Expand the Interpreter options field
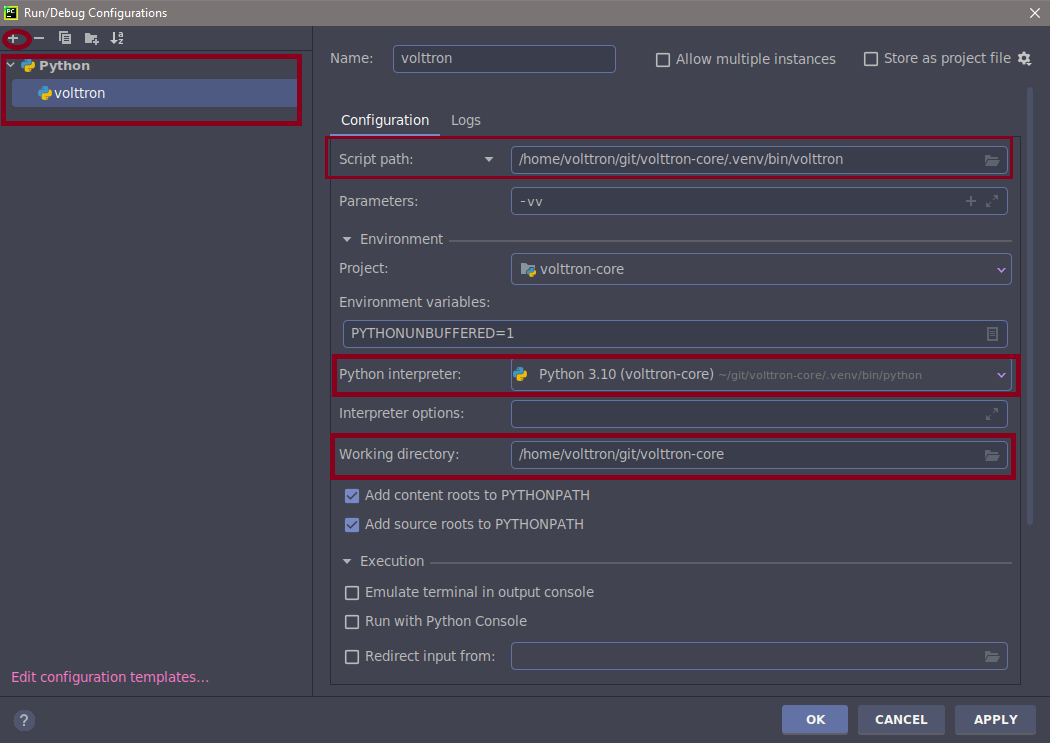The height and width of the screenshot is (743, 1050). [992, 414]
